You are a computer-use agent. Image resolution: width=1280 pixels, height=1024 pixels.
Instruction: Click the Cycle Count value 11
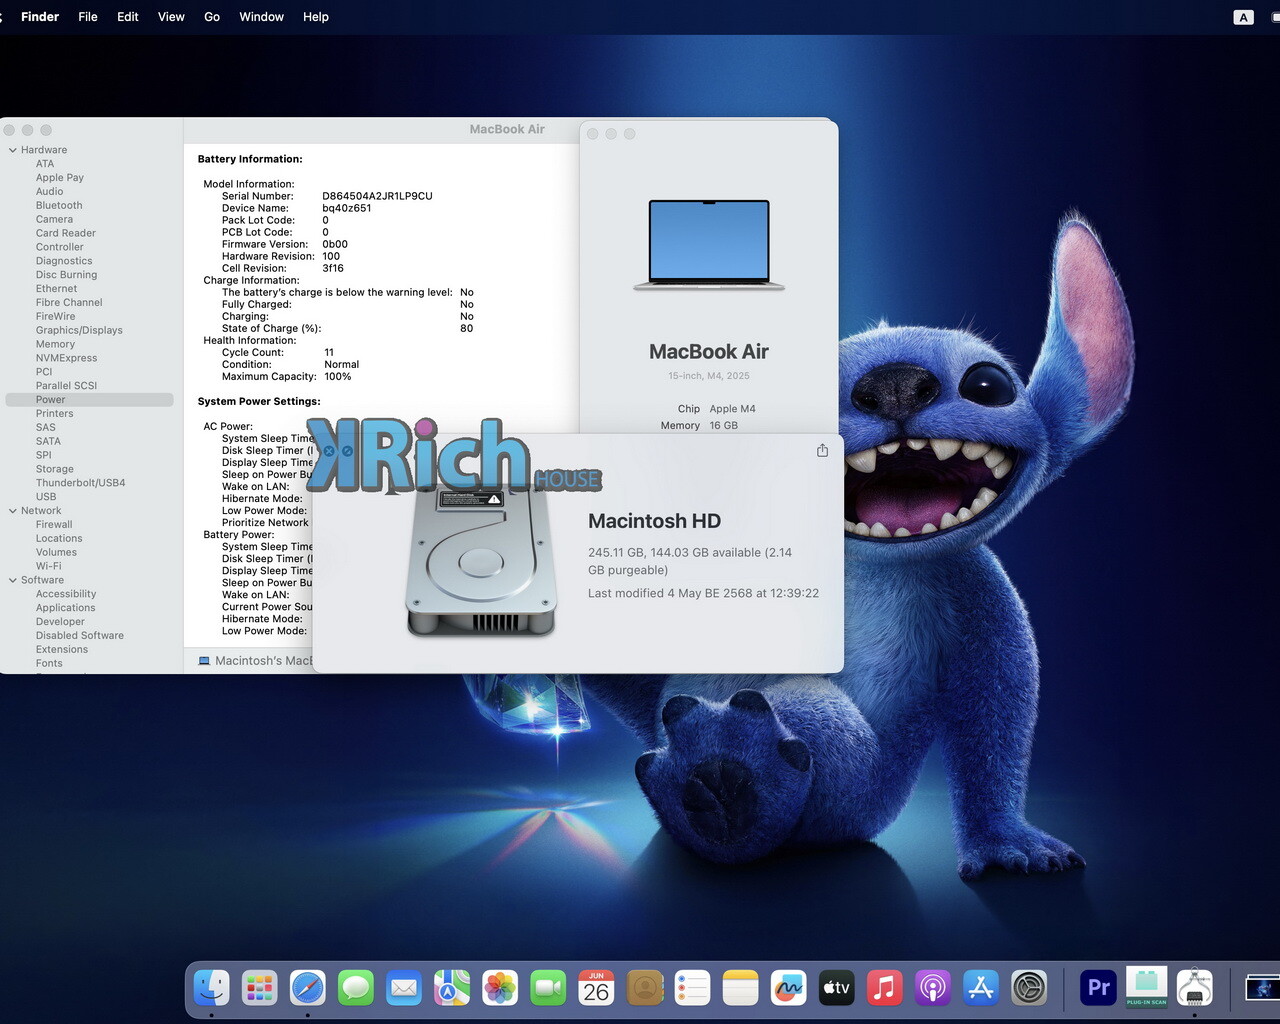[329, 352]
